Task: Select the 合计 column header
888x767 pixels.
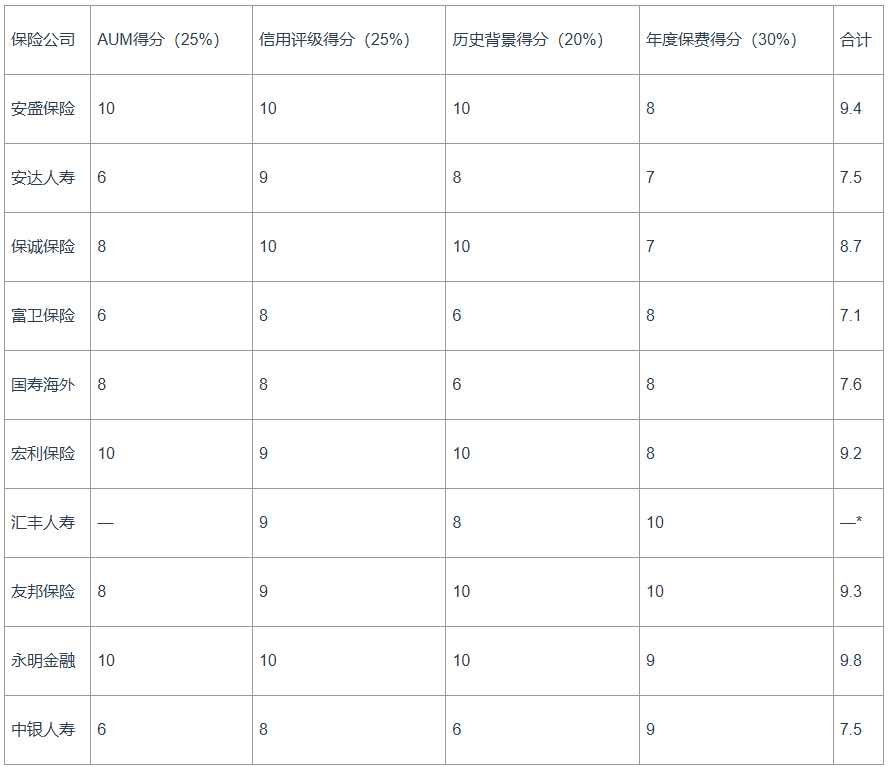Action: point(856,40)
